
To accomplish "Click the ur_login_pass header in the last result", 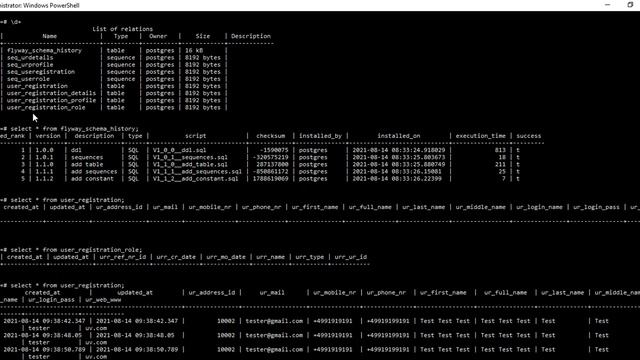I will point(51,300).
